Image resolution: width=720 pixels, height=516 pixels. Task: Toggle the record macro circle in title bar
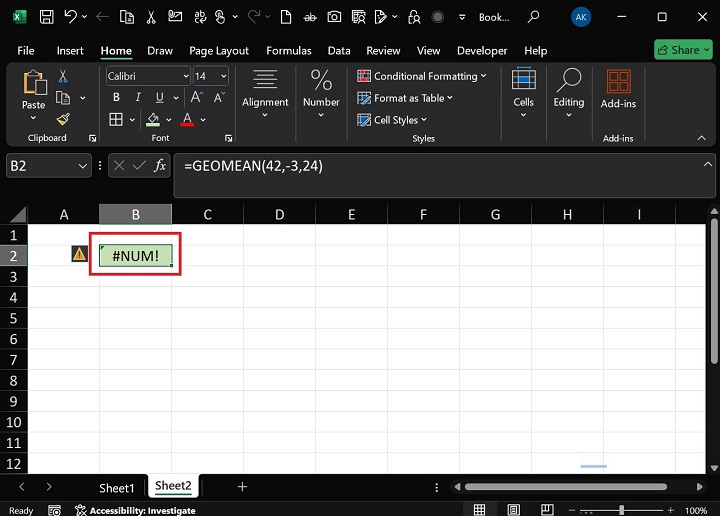438,17
